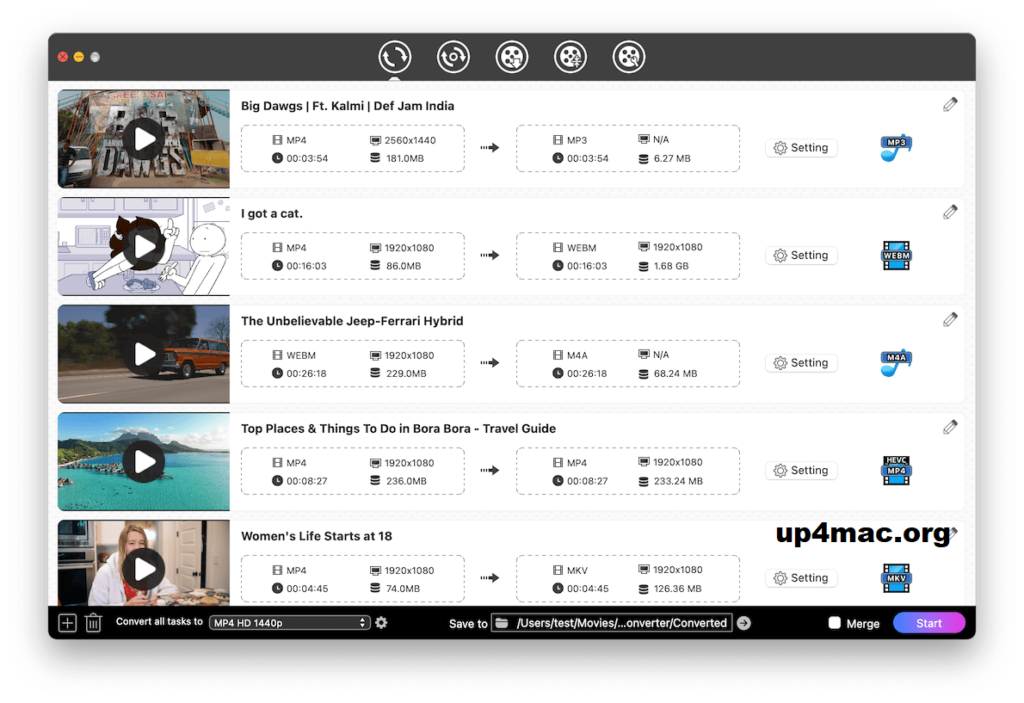1024x703 pixels.
Task: Open the output folder arrow button
Action: 743,623
